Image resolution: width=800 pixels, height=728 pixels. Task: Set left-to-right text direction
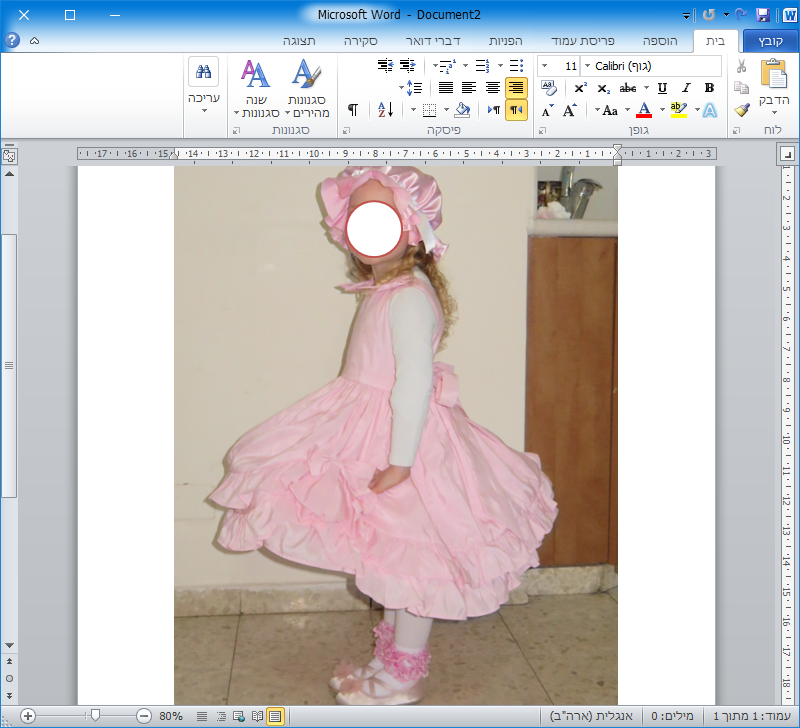click(493, 110)
